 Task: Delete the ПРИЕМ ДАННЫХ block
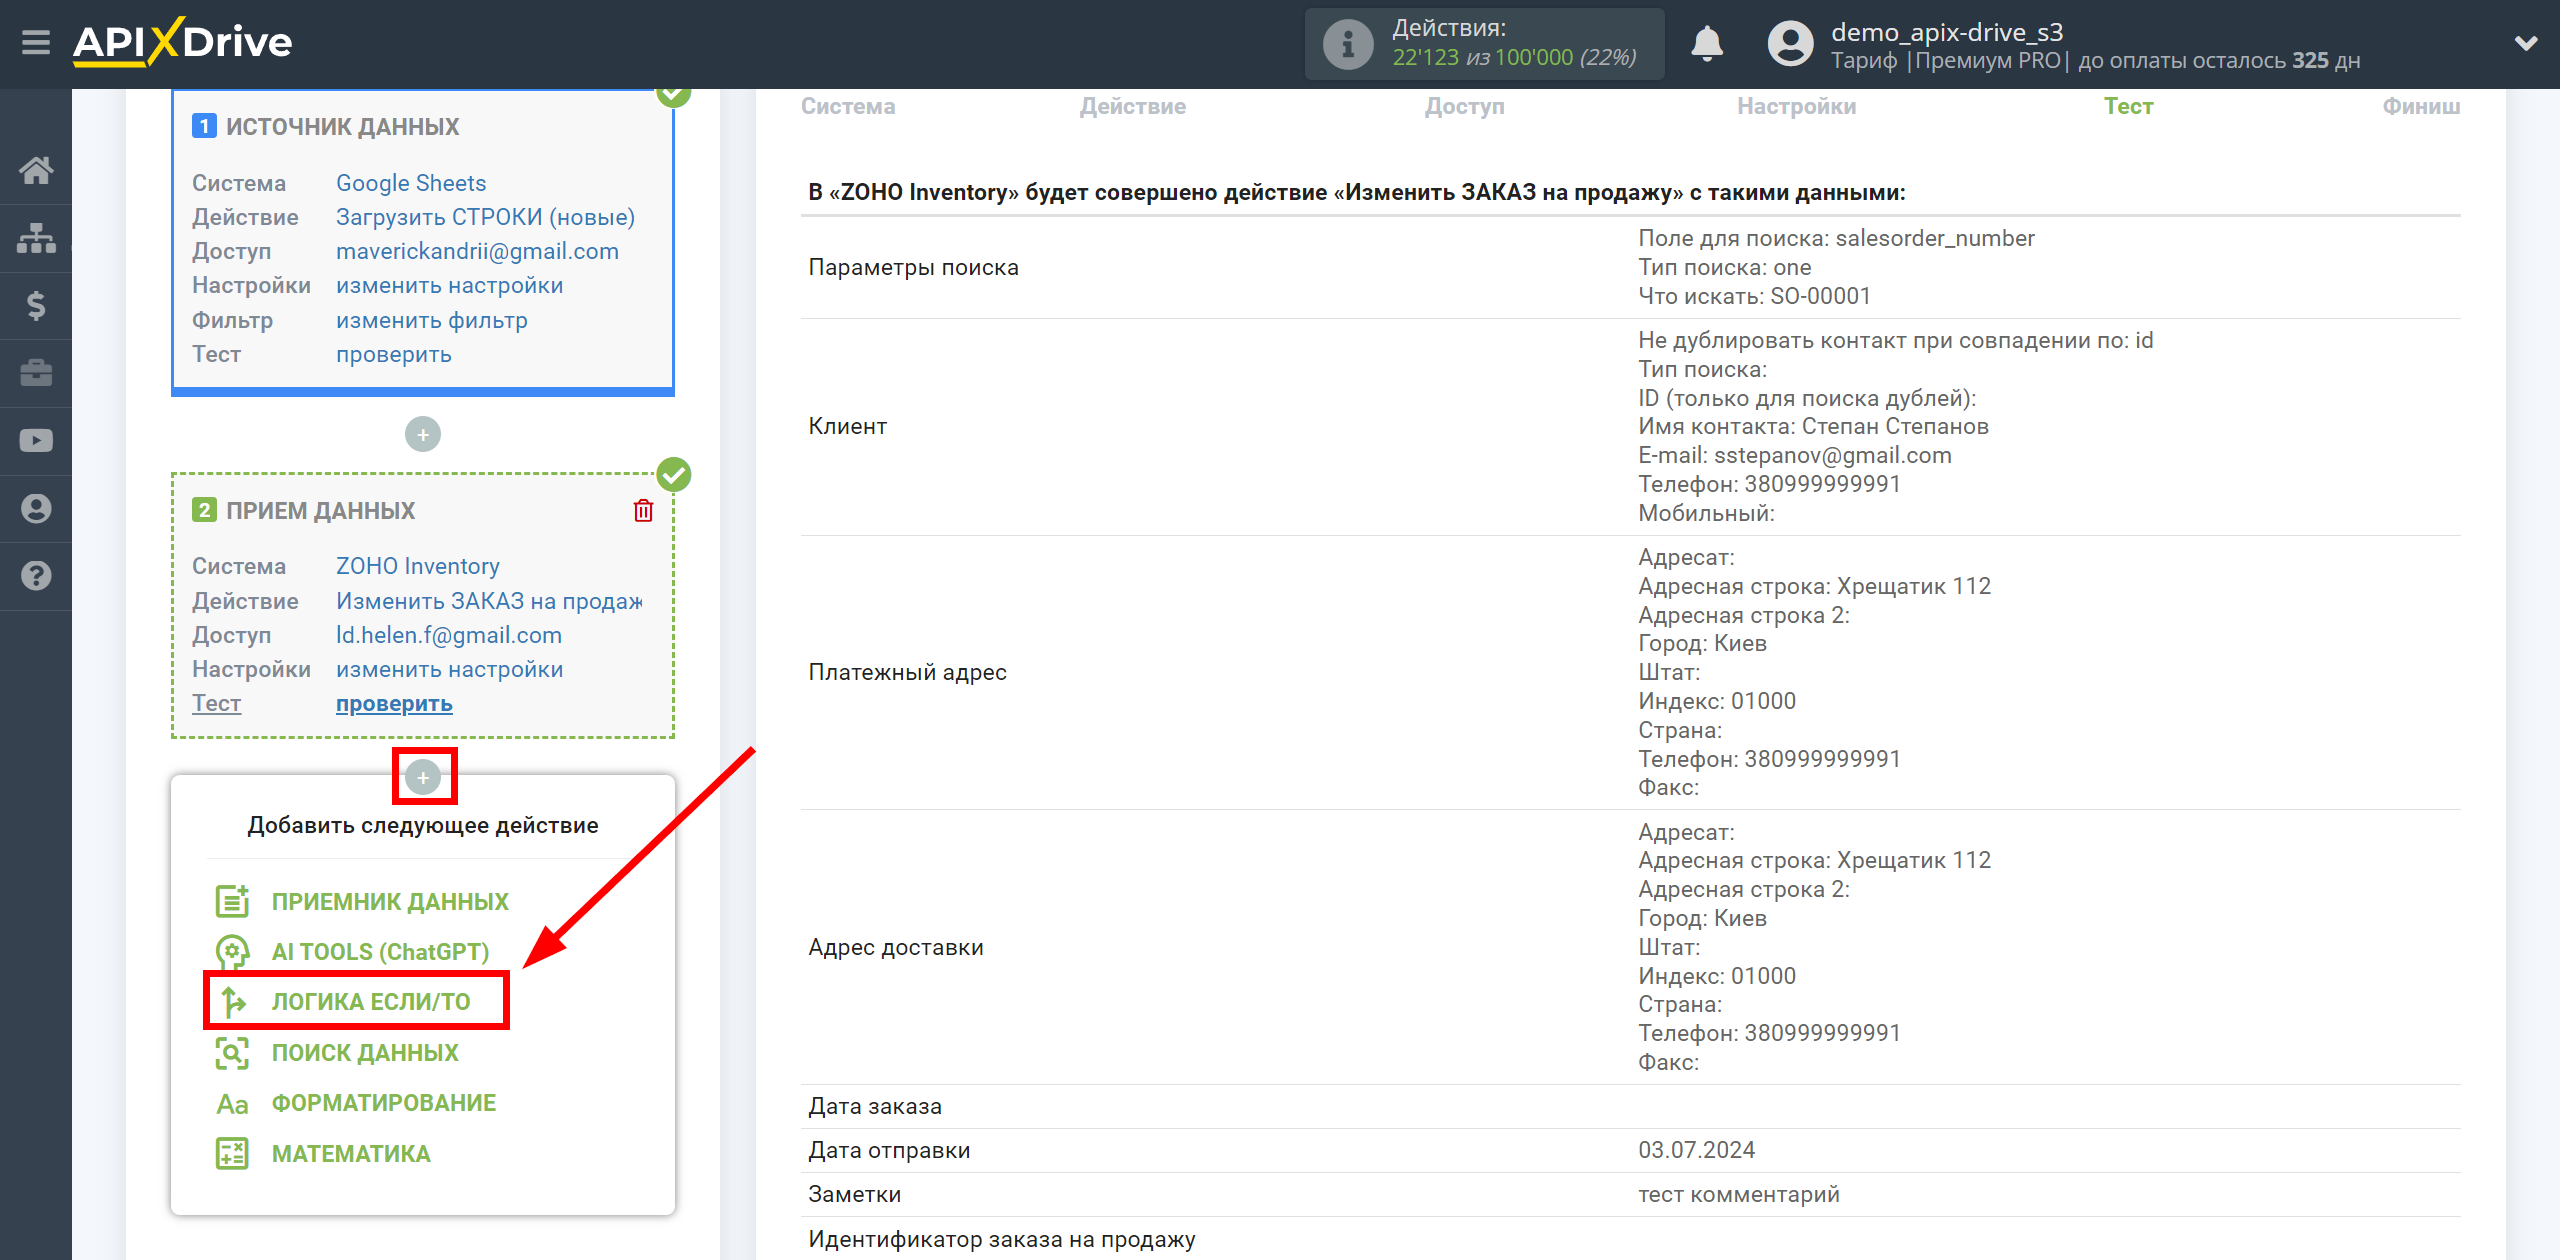click(x=643, y=511)
